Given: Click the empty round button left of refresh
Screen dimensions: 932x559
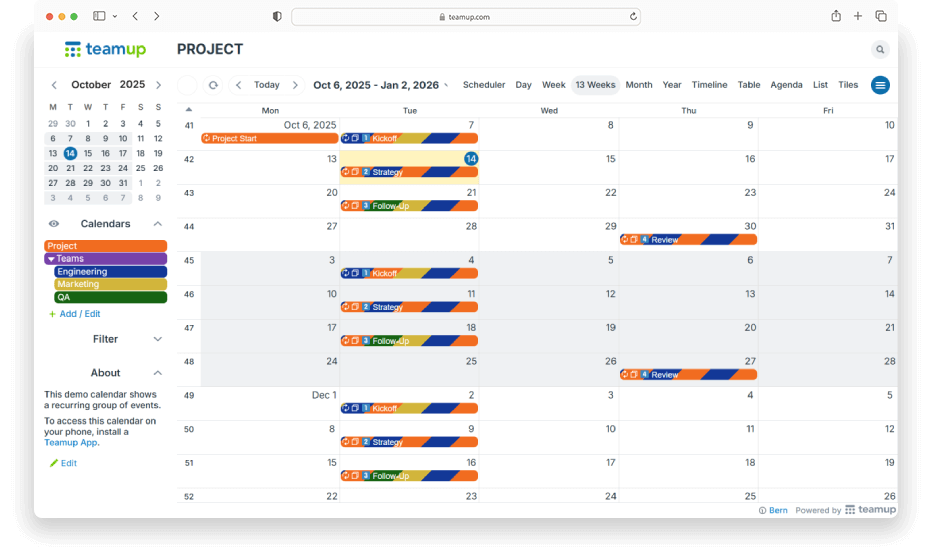Looking at the screenshot, I should coord(187,85).
